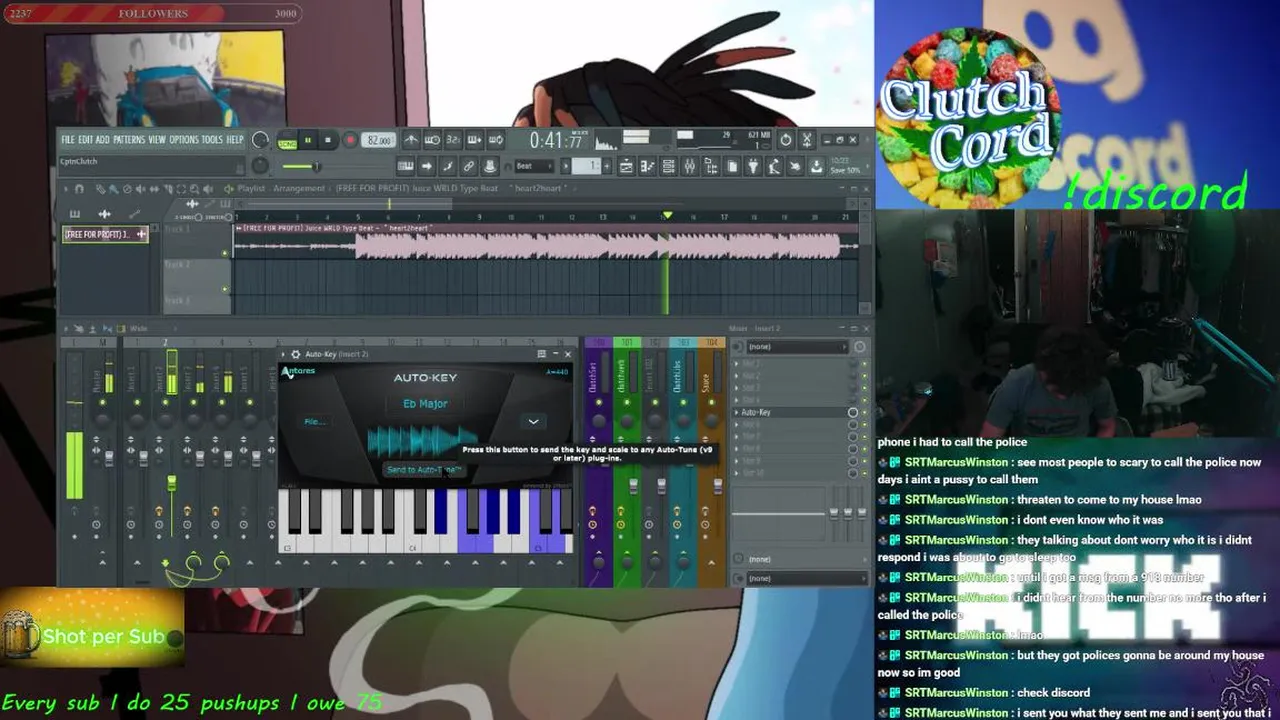Viewport: 1280px width, 720px height.
Task: Open the Browser view icon
Action: [711, 166]
